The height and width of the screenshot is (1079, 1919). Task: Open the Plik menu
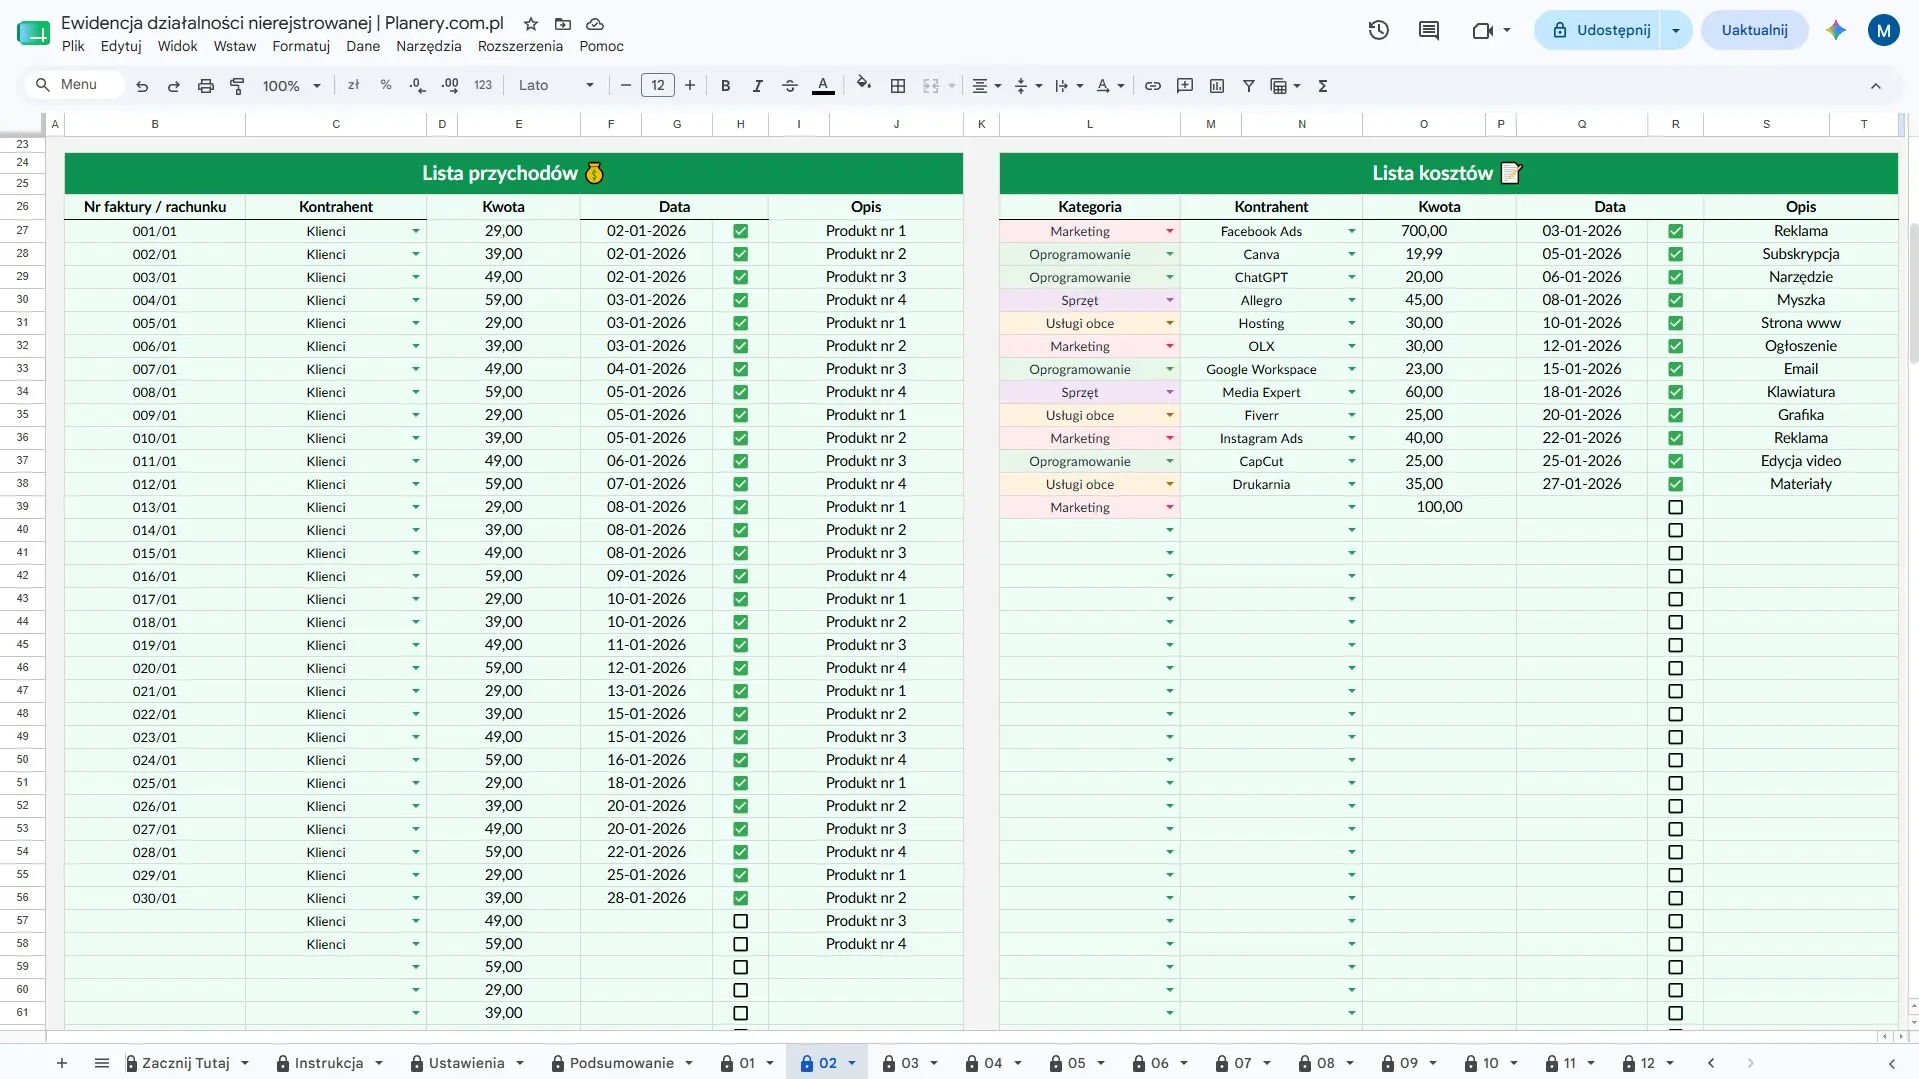pyautogui.click(x=73, y=46)
